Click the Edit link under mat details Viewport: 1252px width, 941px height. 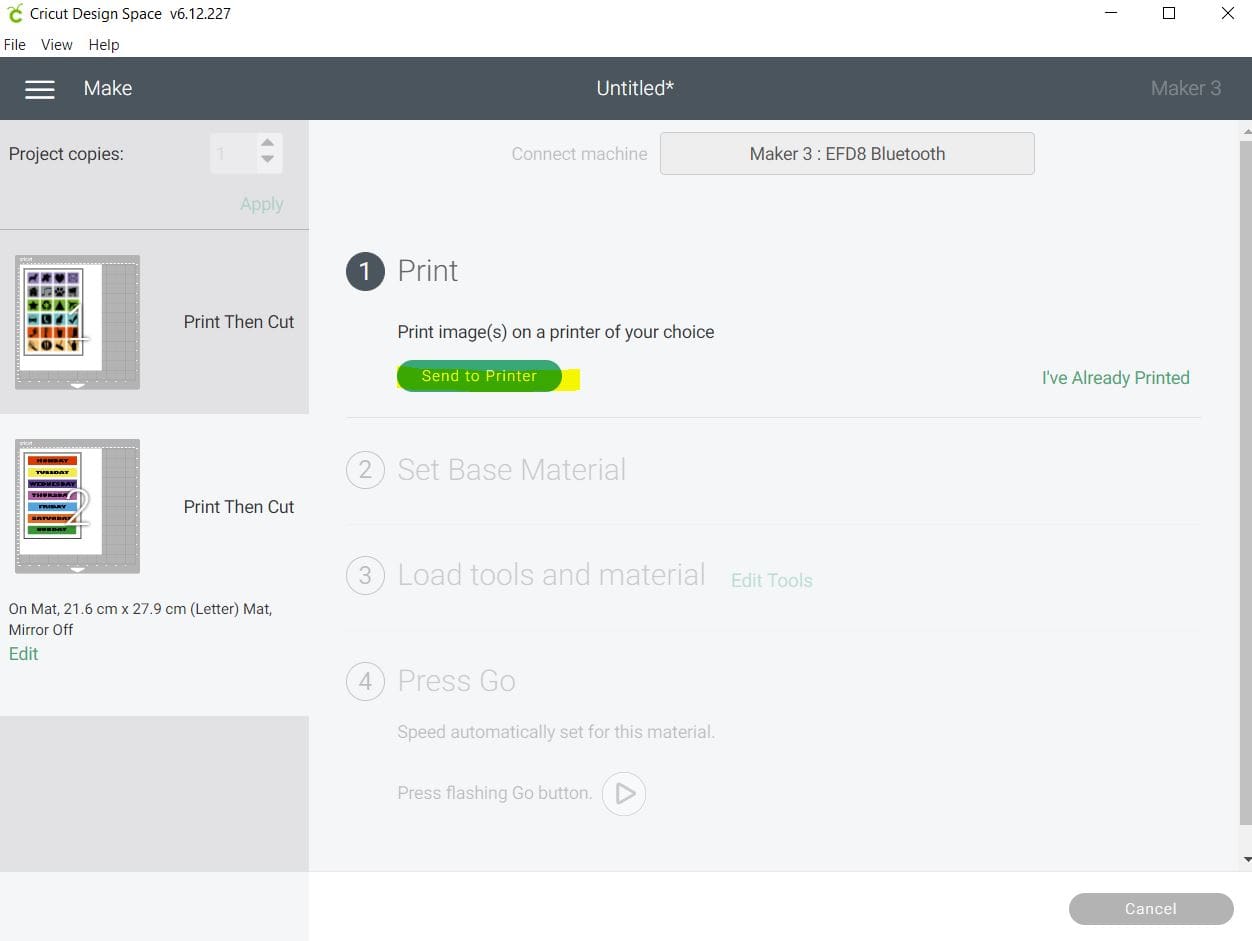coord(23,654)
